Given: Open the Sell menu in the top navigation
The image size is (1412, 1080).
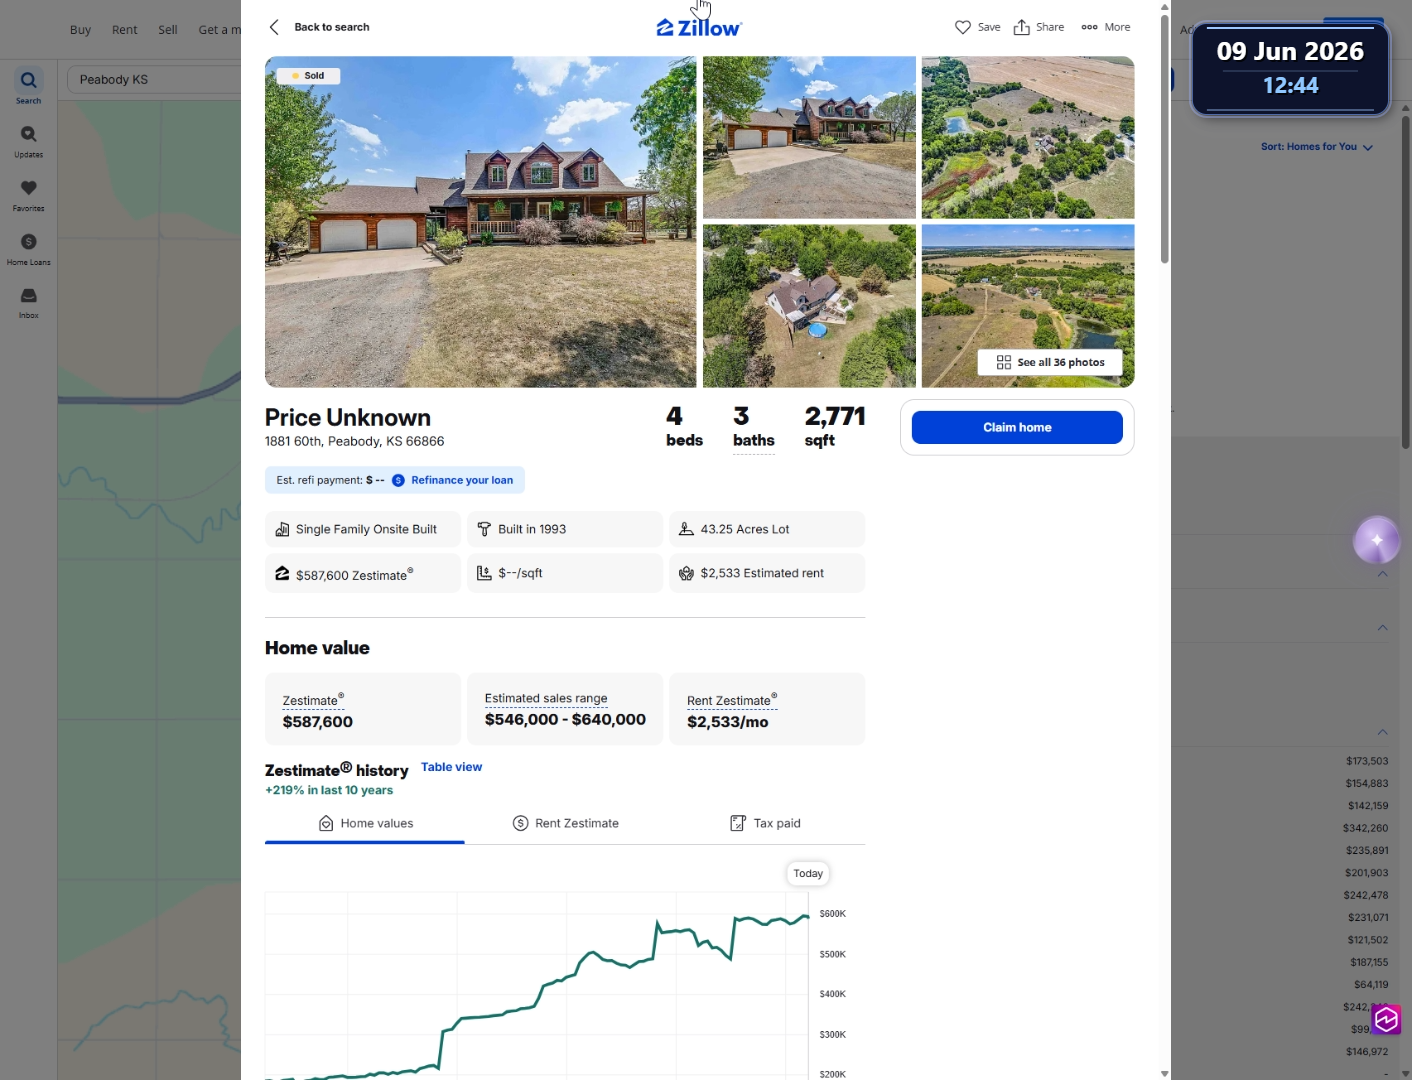Looking at the screenshot, I should point(168,30).
